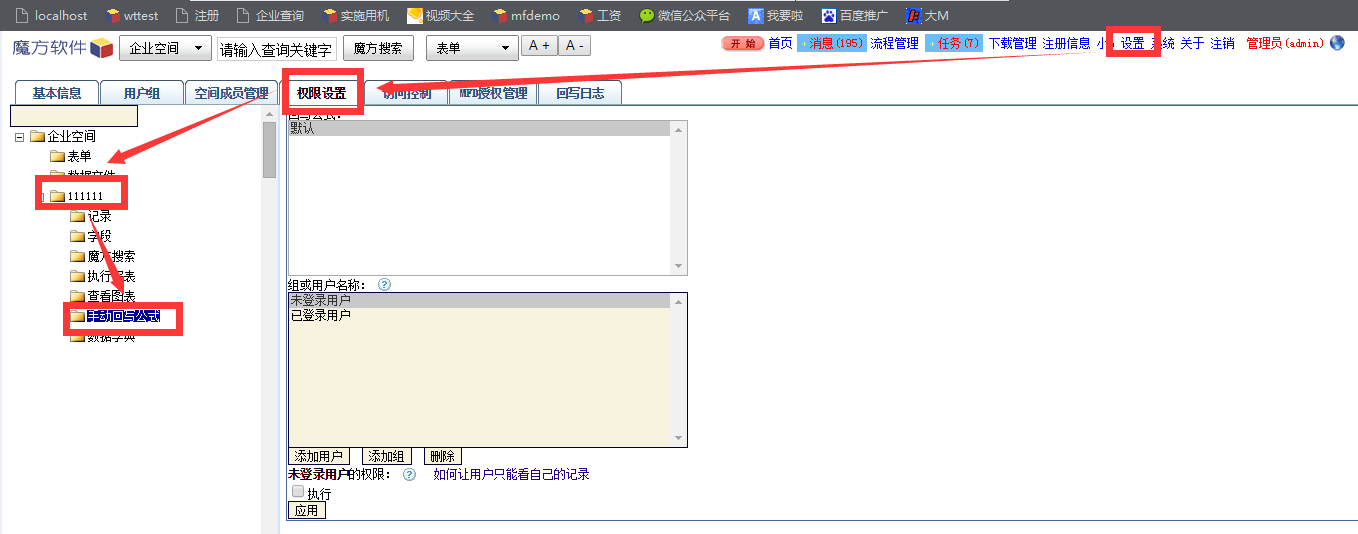
Task: Open the 关于 about link
Action: click(1192, 43)
